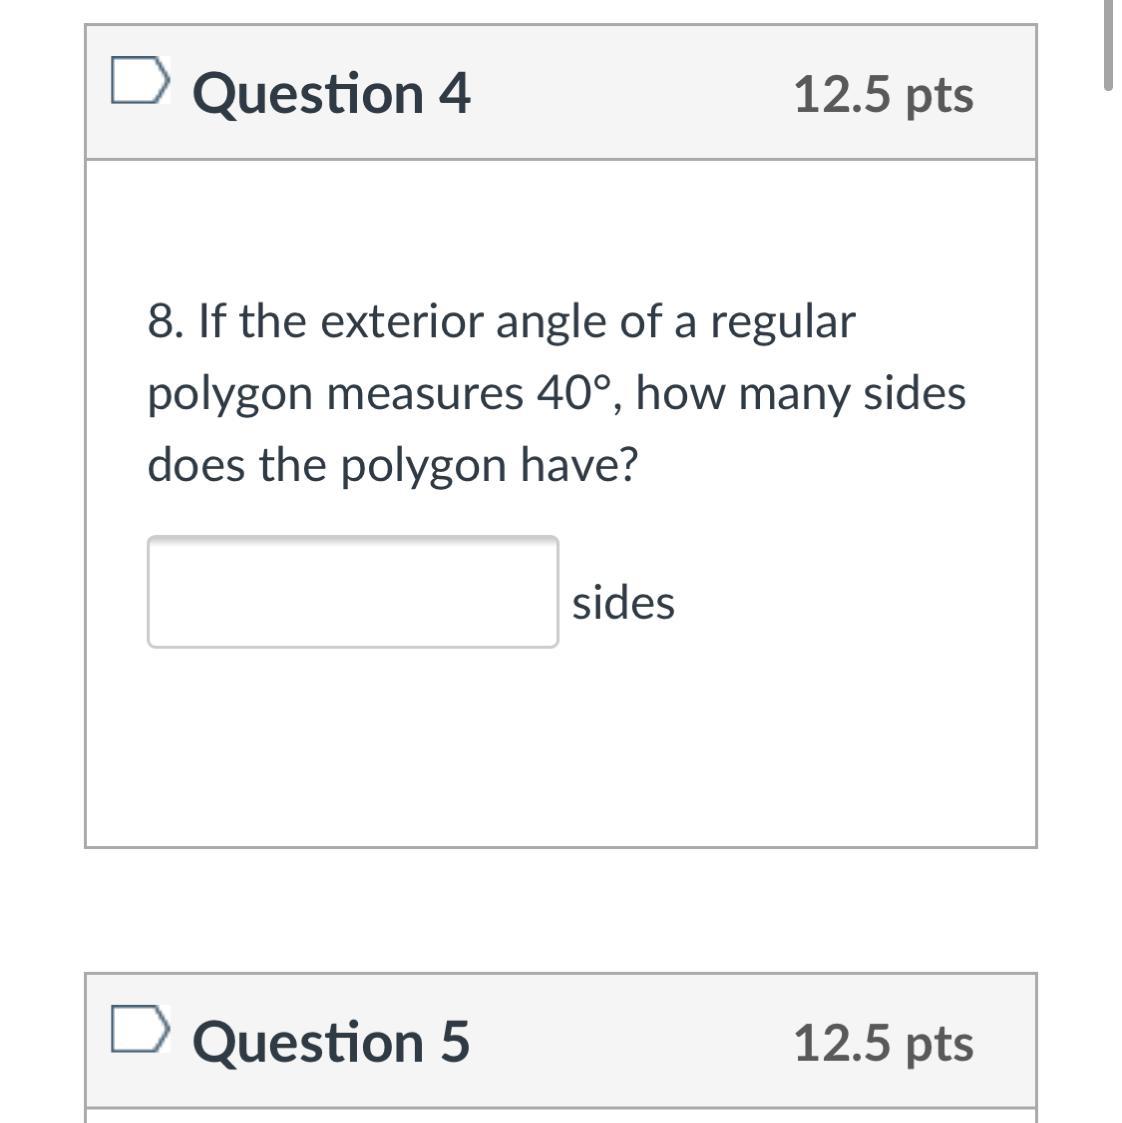Click the answer box before "sides"
Viewport: 1122px width, 1123px height.
pyautogui.click(x=352, y=592)
